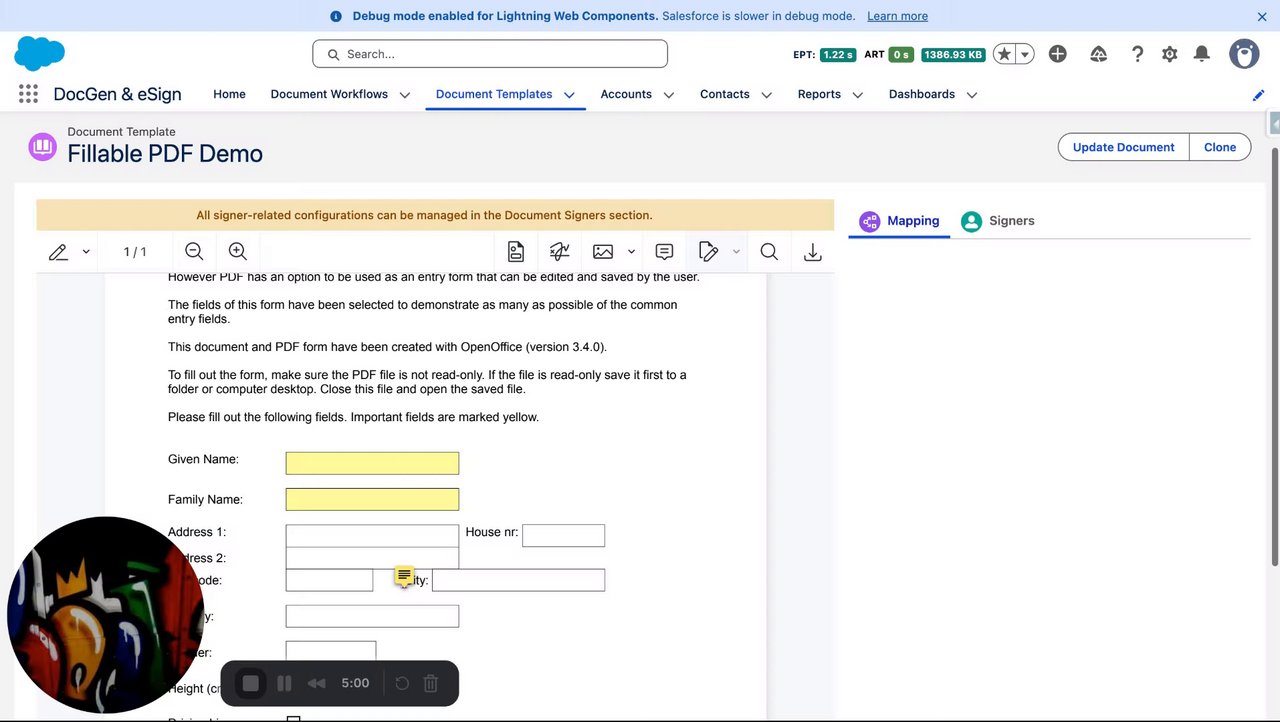
Task: Expand Contacts nav dropdown
Action: coord(767,95)
